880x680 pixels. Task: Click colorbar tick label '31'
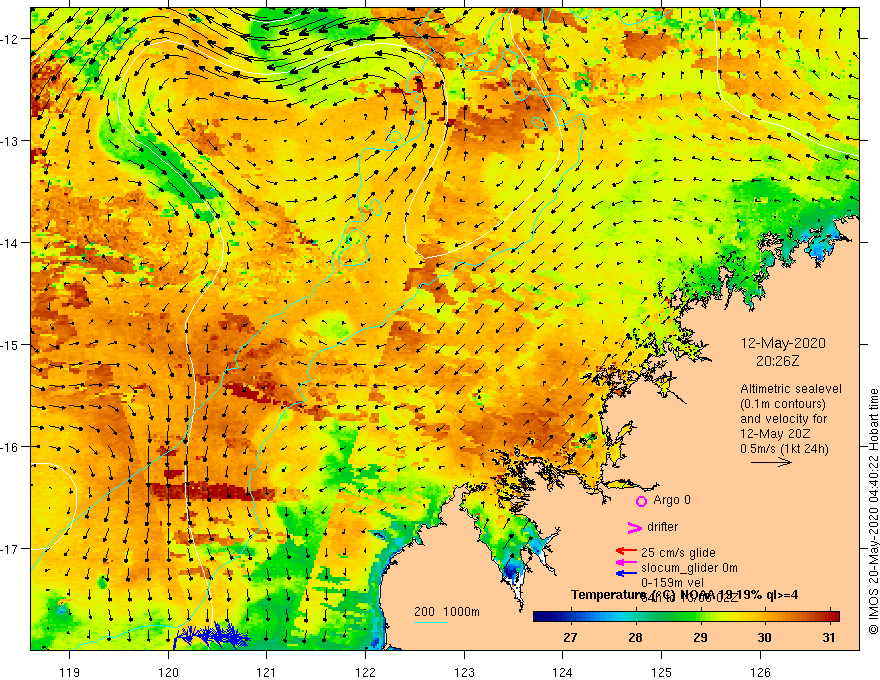pos(829,637)
